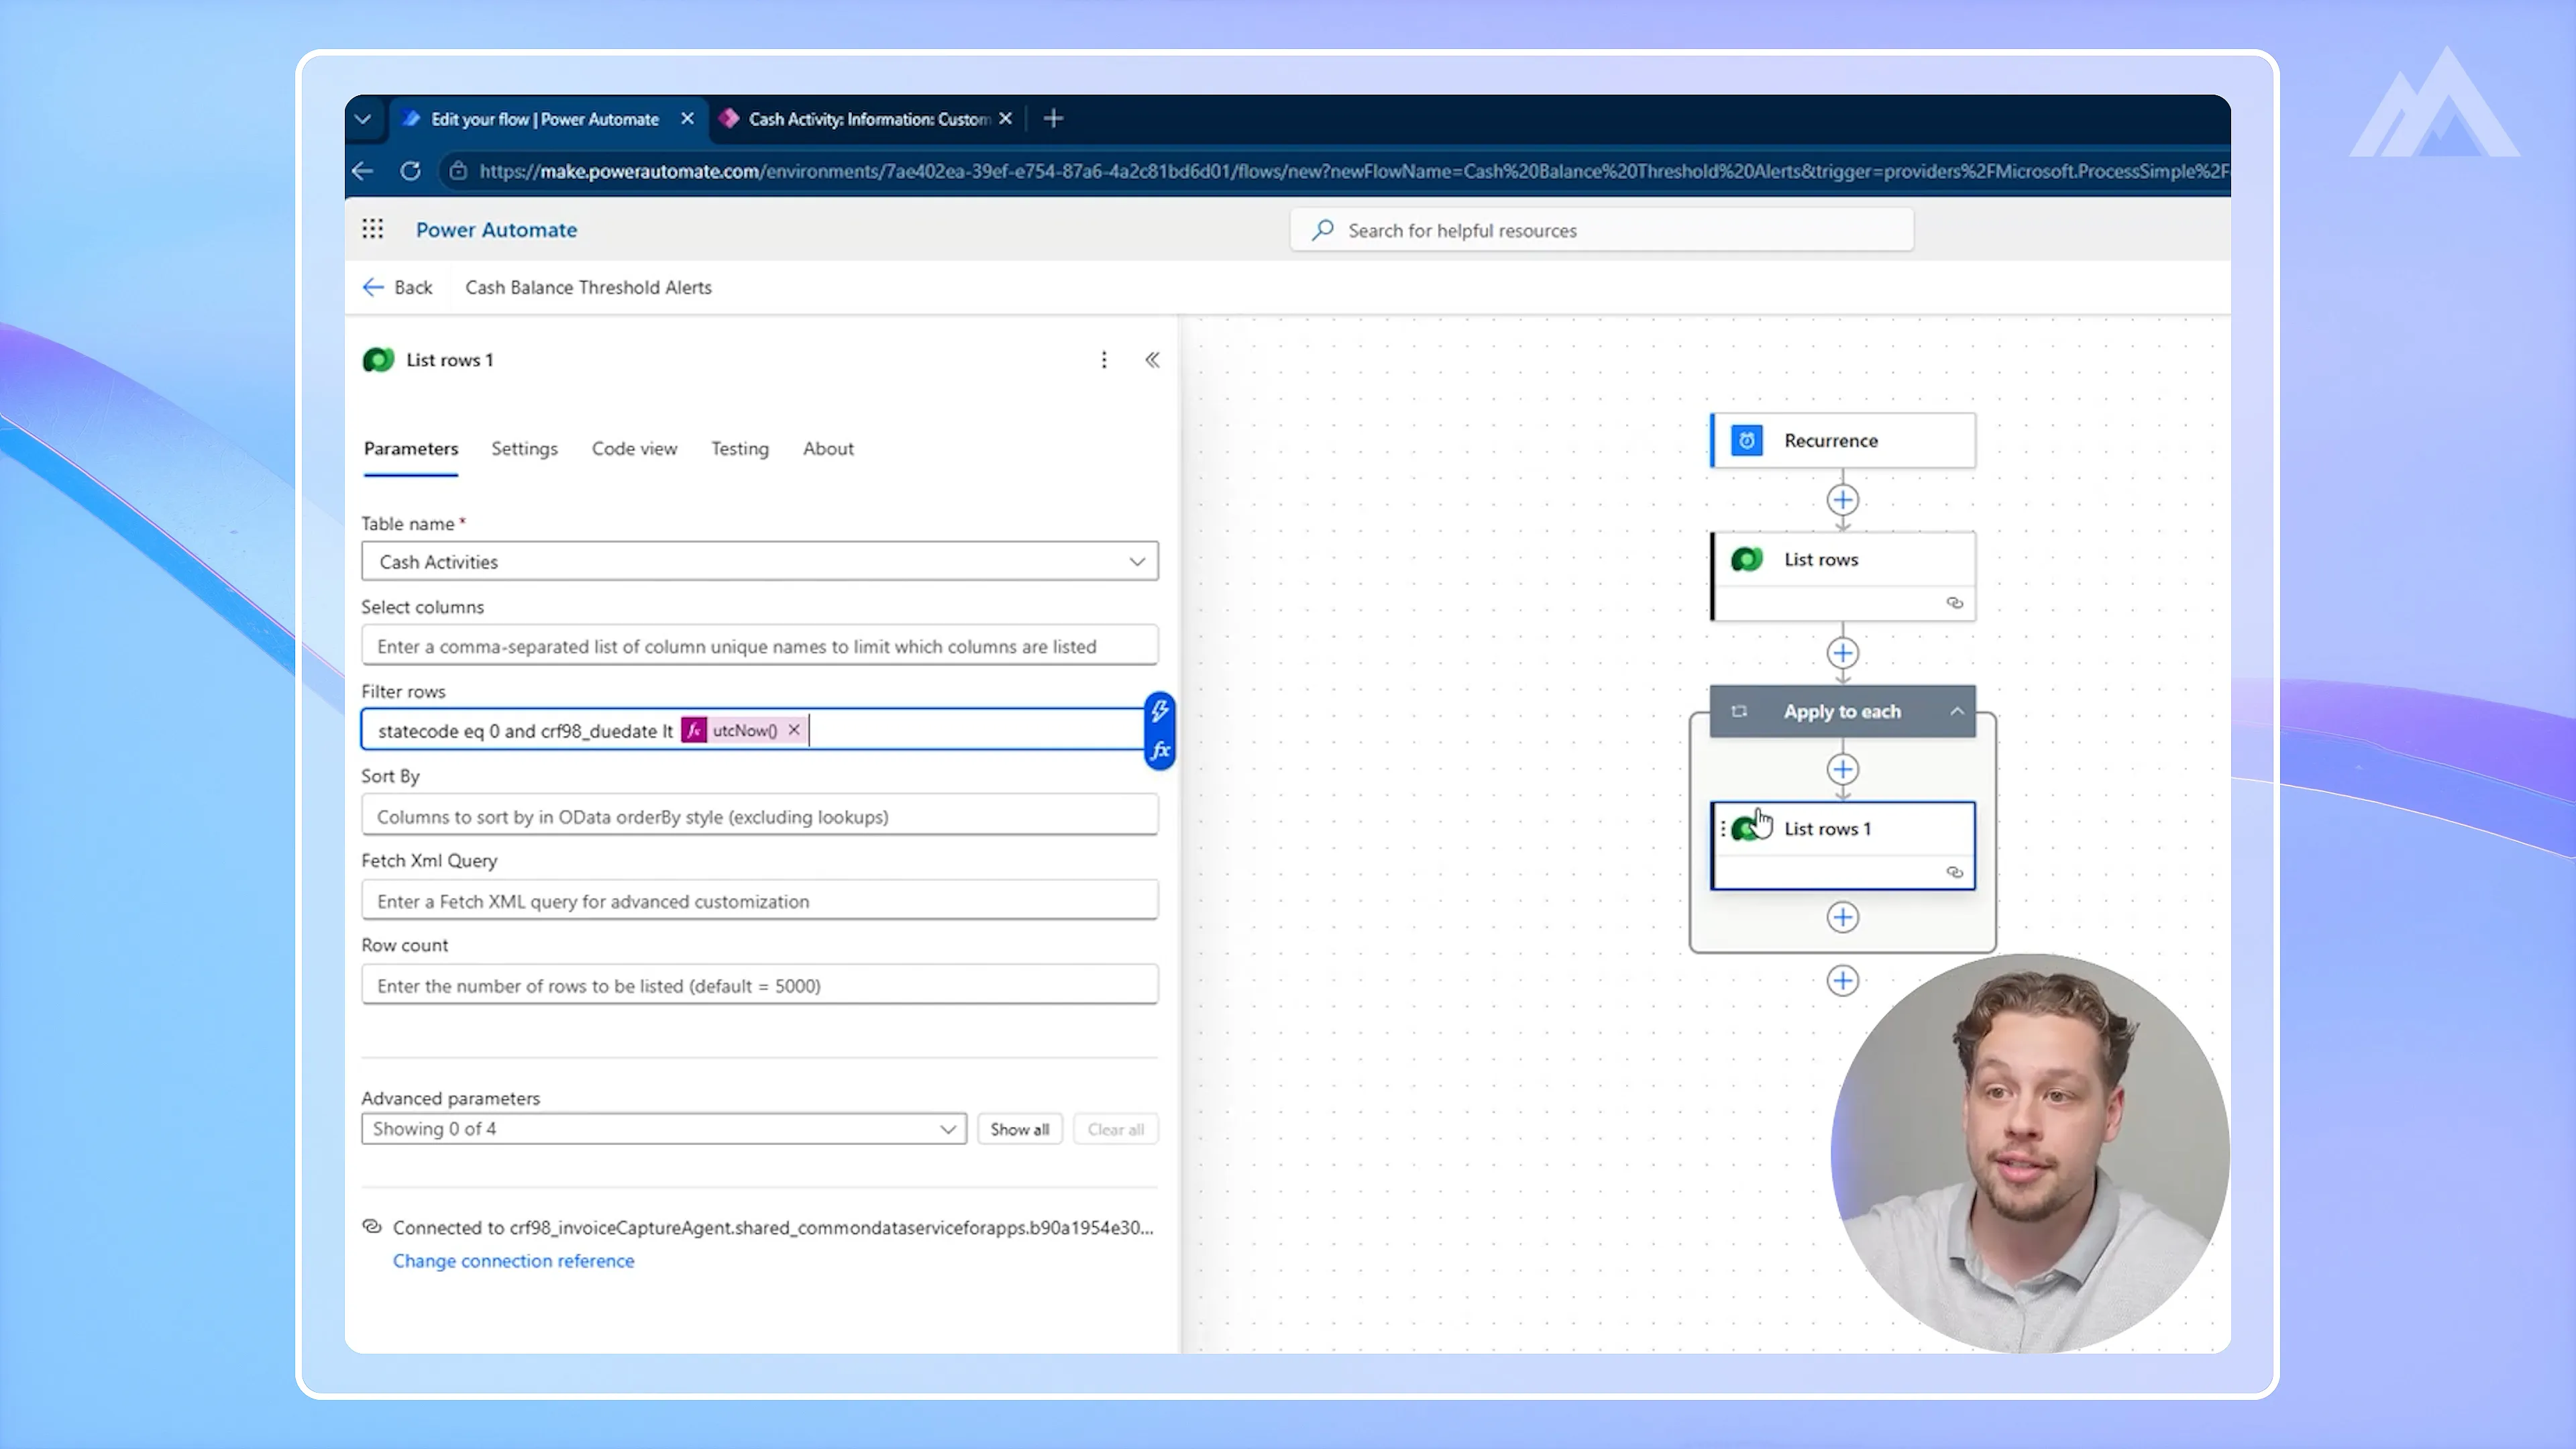Add a step below List rows 1
The width and height of the screenshot is (2576, 1449).
tap(1843, 918)
